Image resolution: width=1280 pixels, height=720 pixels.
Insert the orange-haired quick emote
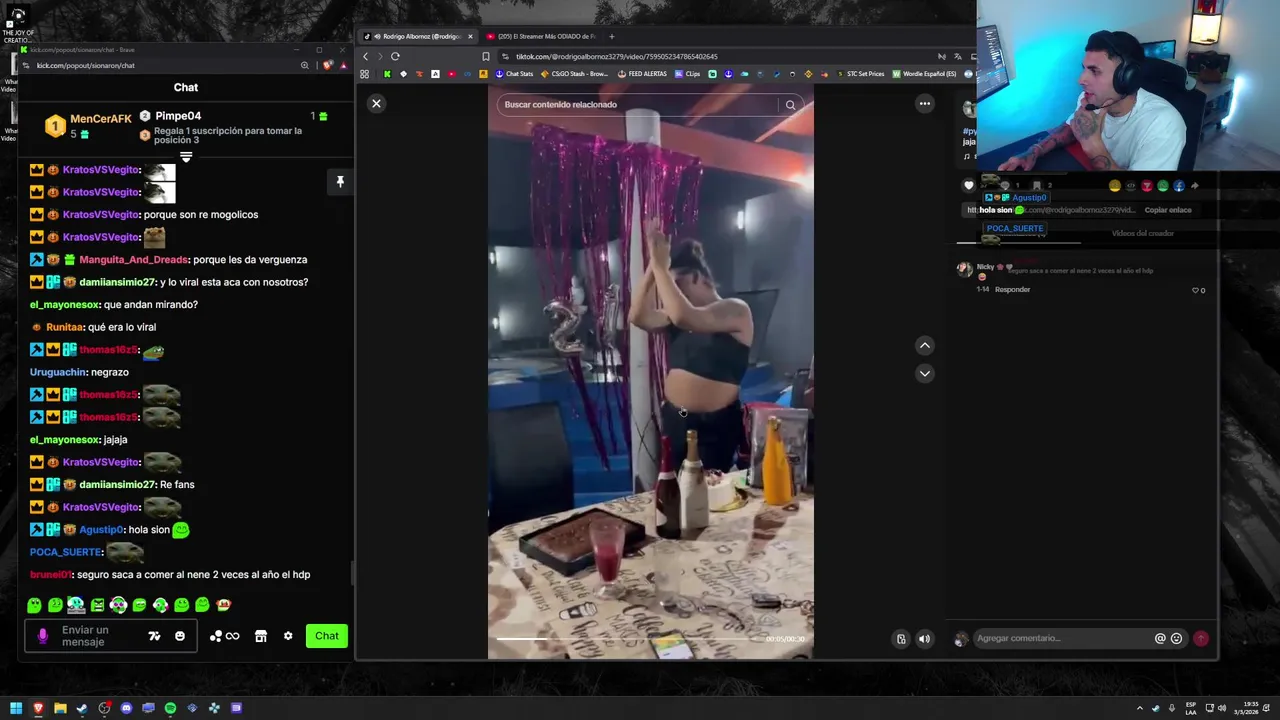tap(224, 605)
